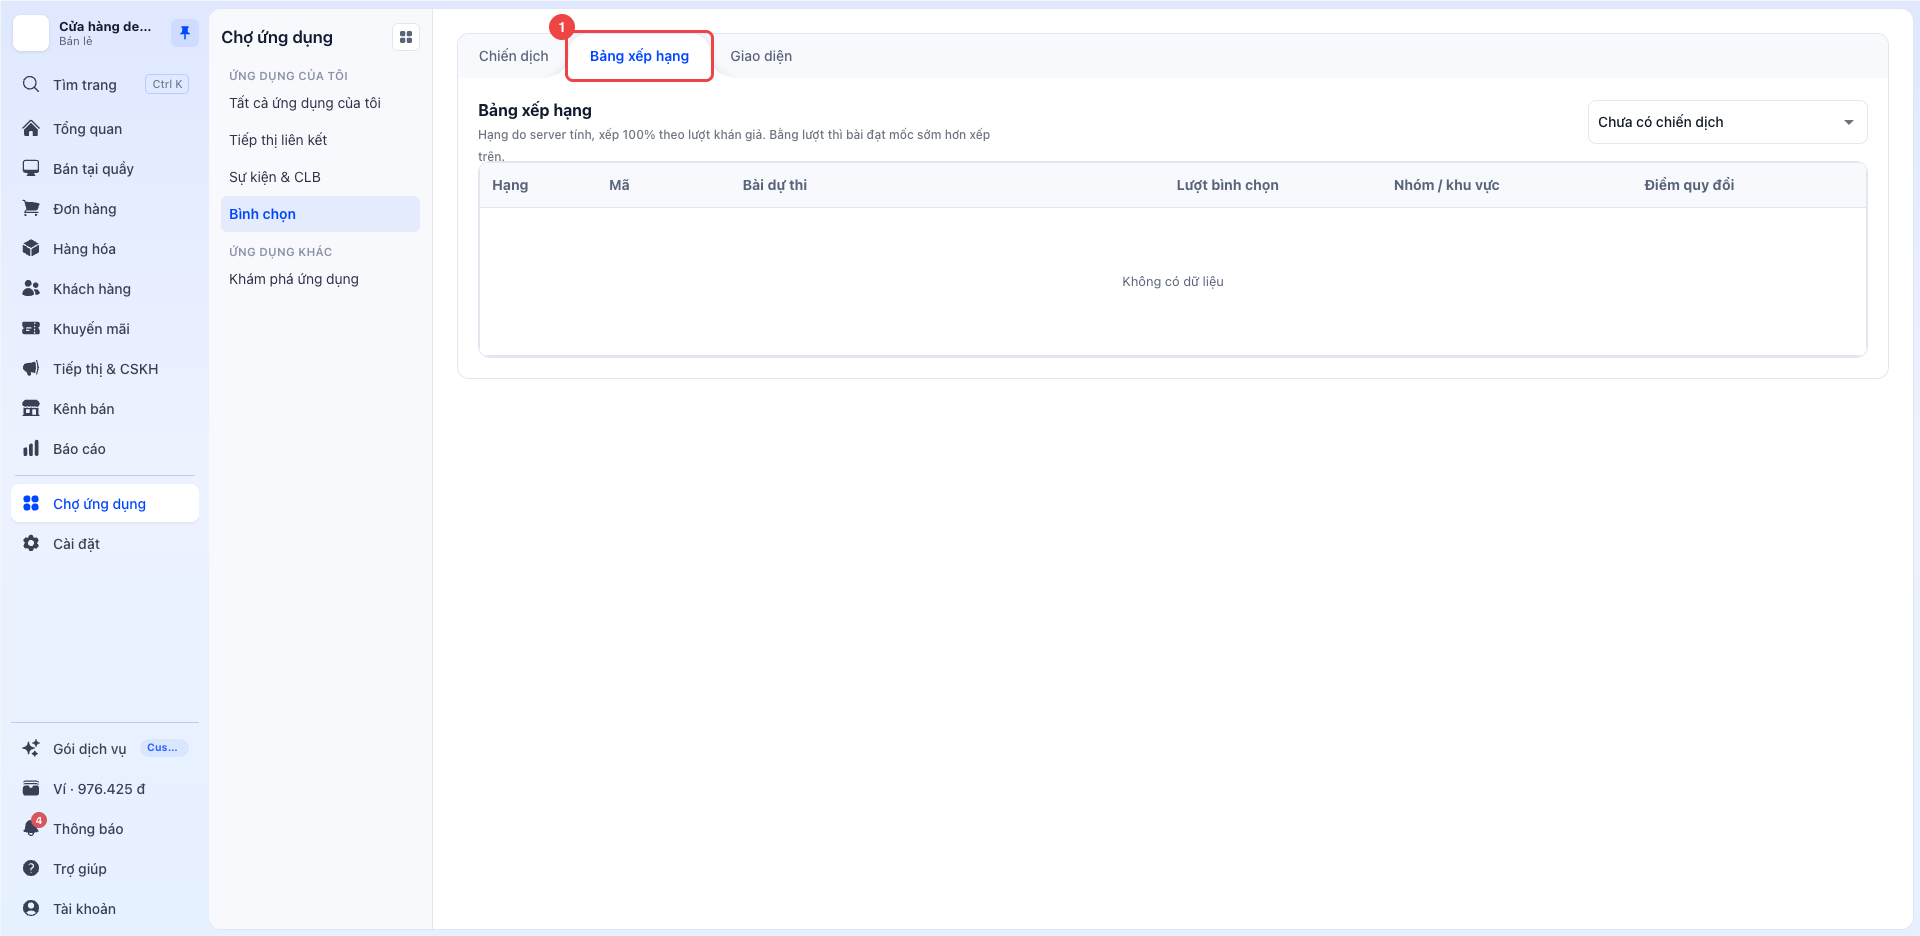1920x936 pixels.
Task: Click the Mã column header
Action: 619,185
